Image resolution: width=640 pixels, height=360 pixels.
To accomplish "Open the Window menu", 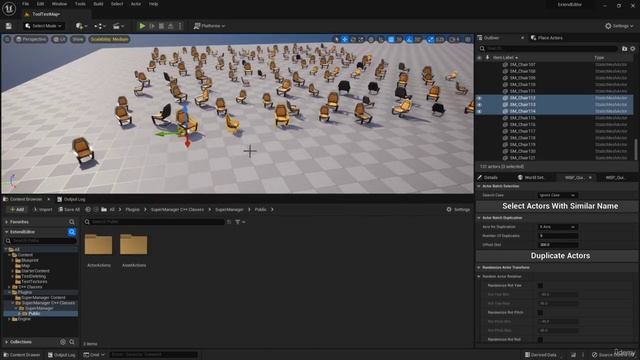I will [59, 4].
